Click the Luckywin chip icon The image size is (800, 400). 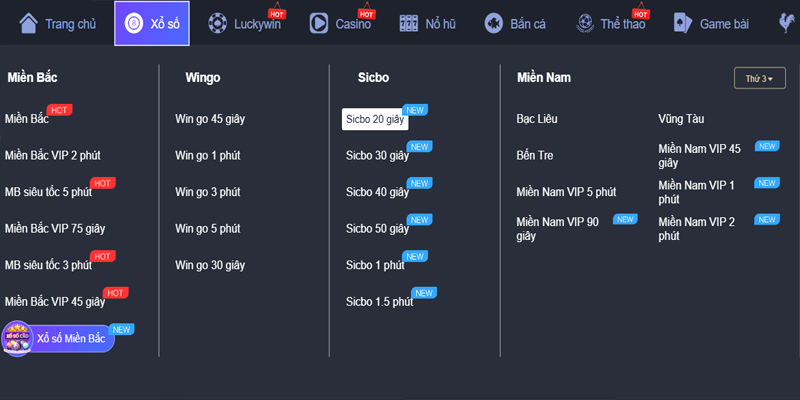pyautogui.click(x=217, y=23)
